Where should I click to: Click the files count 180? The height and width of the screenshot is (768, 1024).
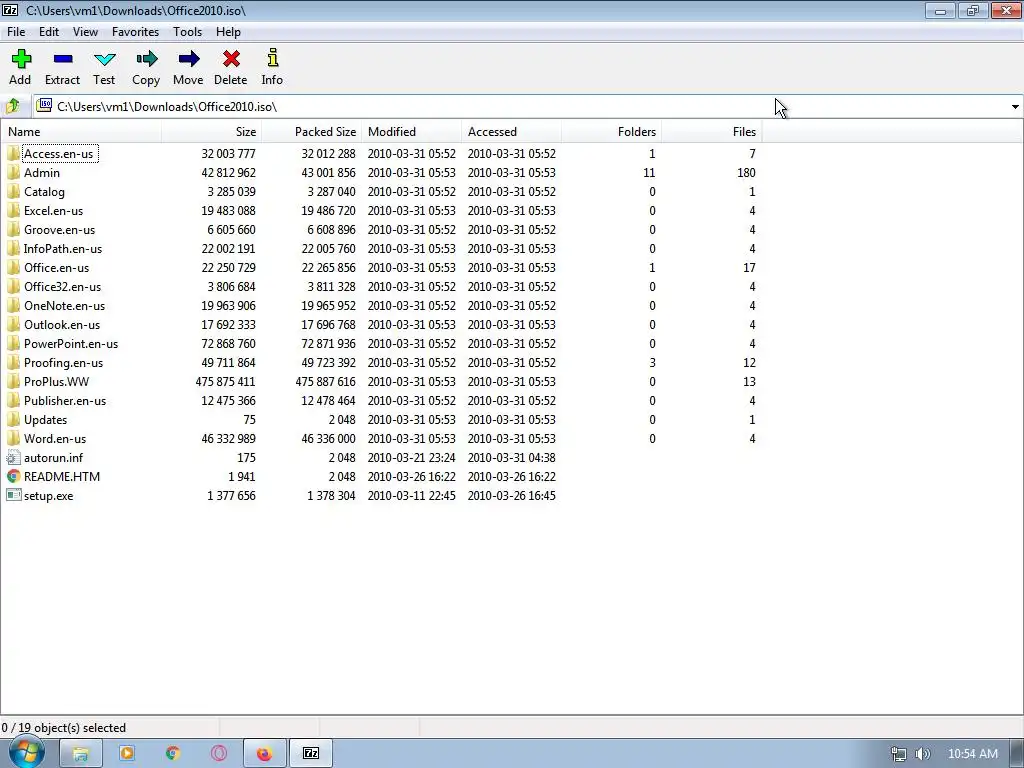tap(746, 172)
